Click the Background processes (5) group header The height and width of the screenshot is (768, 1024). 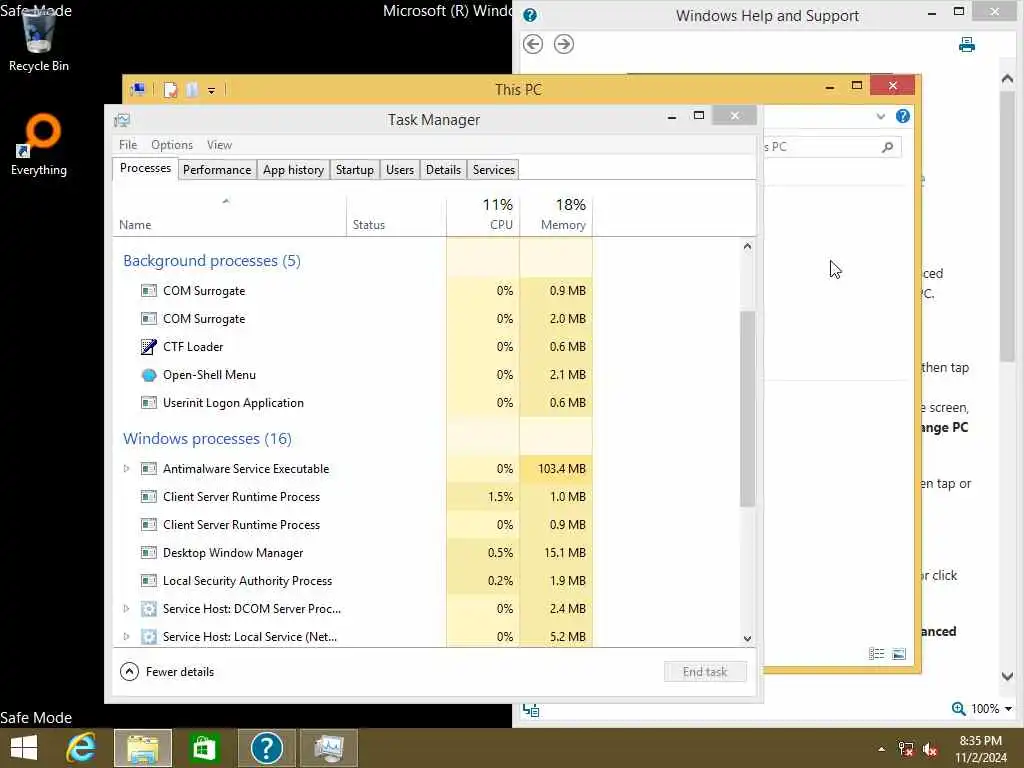coord(212,261)
